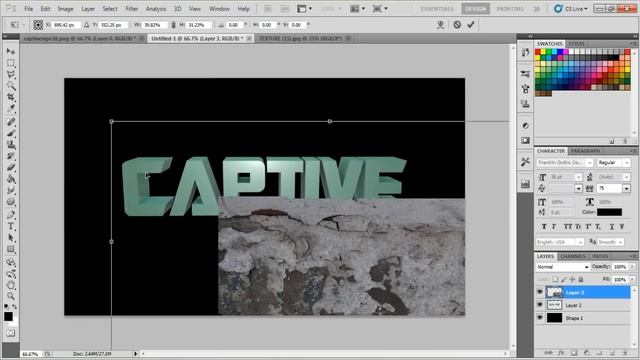Screen dimensions: 640x360
Task: Open CS Live button
Action: tap(571, 9)
